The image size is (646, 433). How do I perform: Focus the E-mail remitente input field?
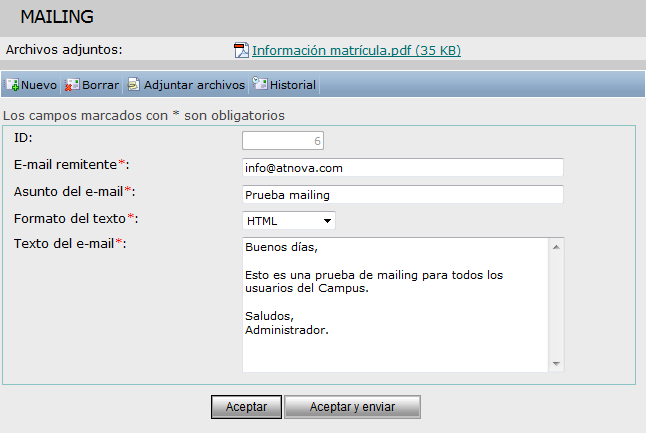[403, 168]
